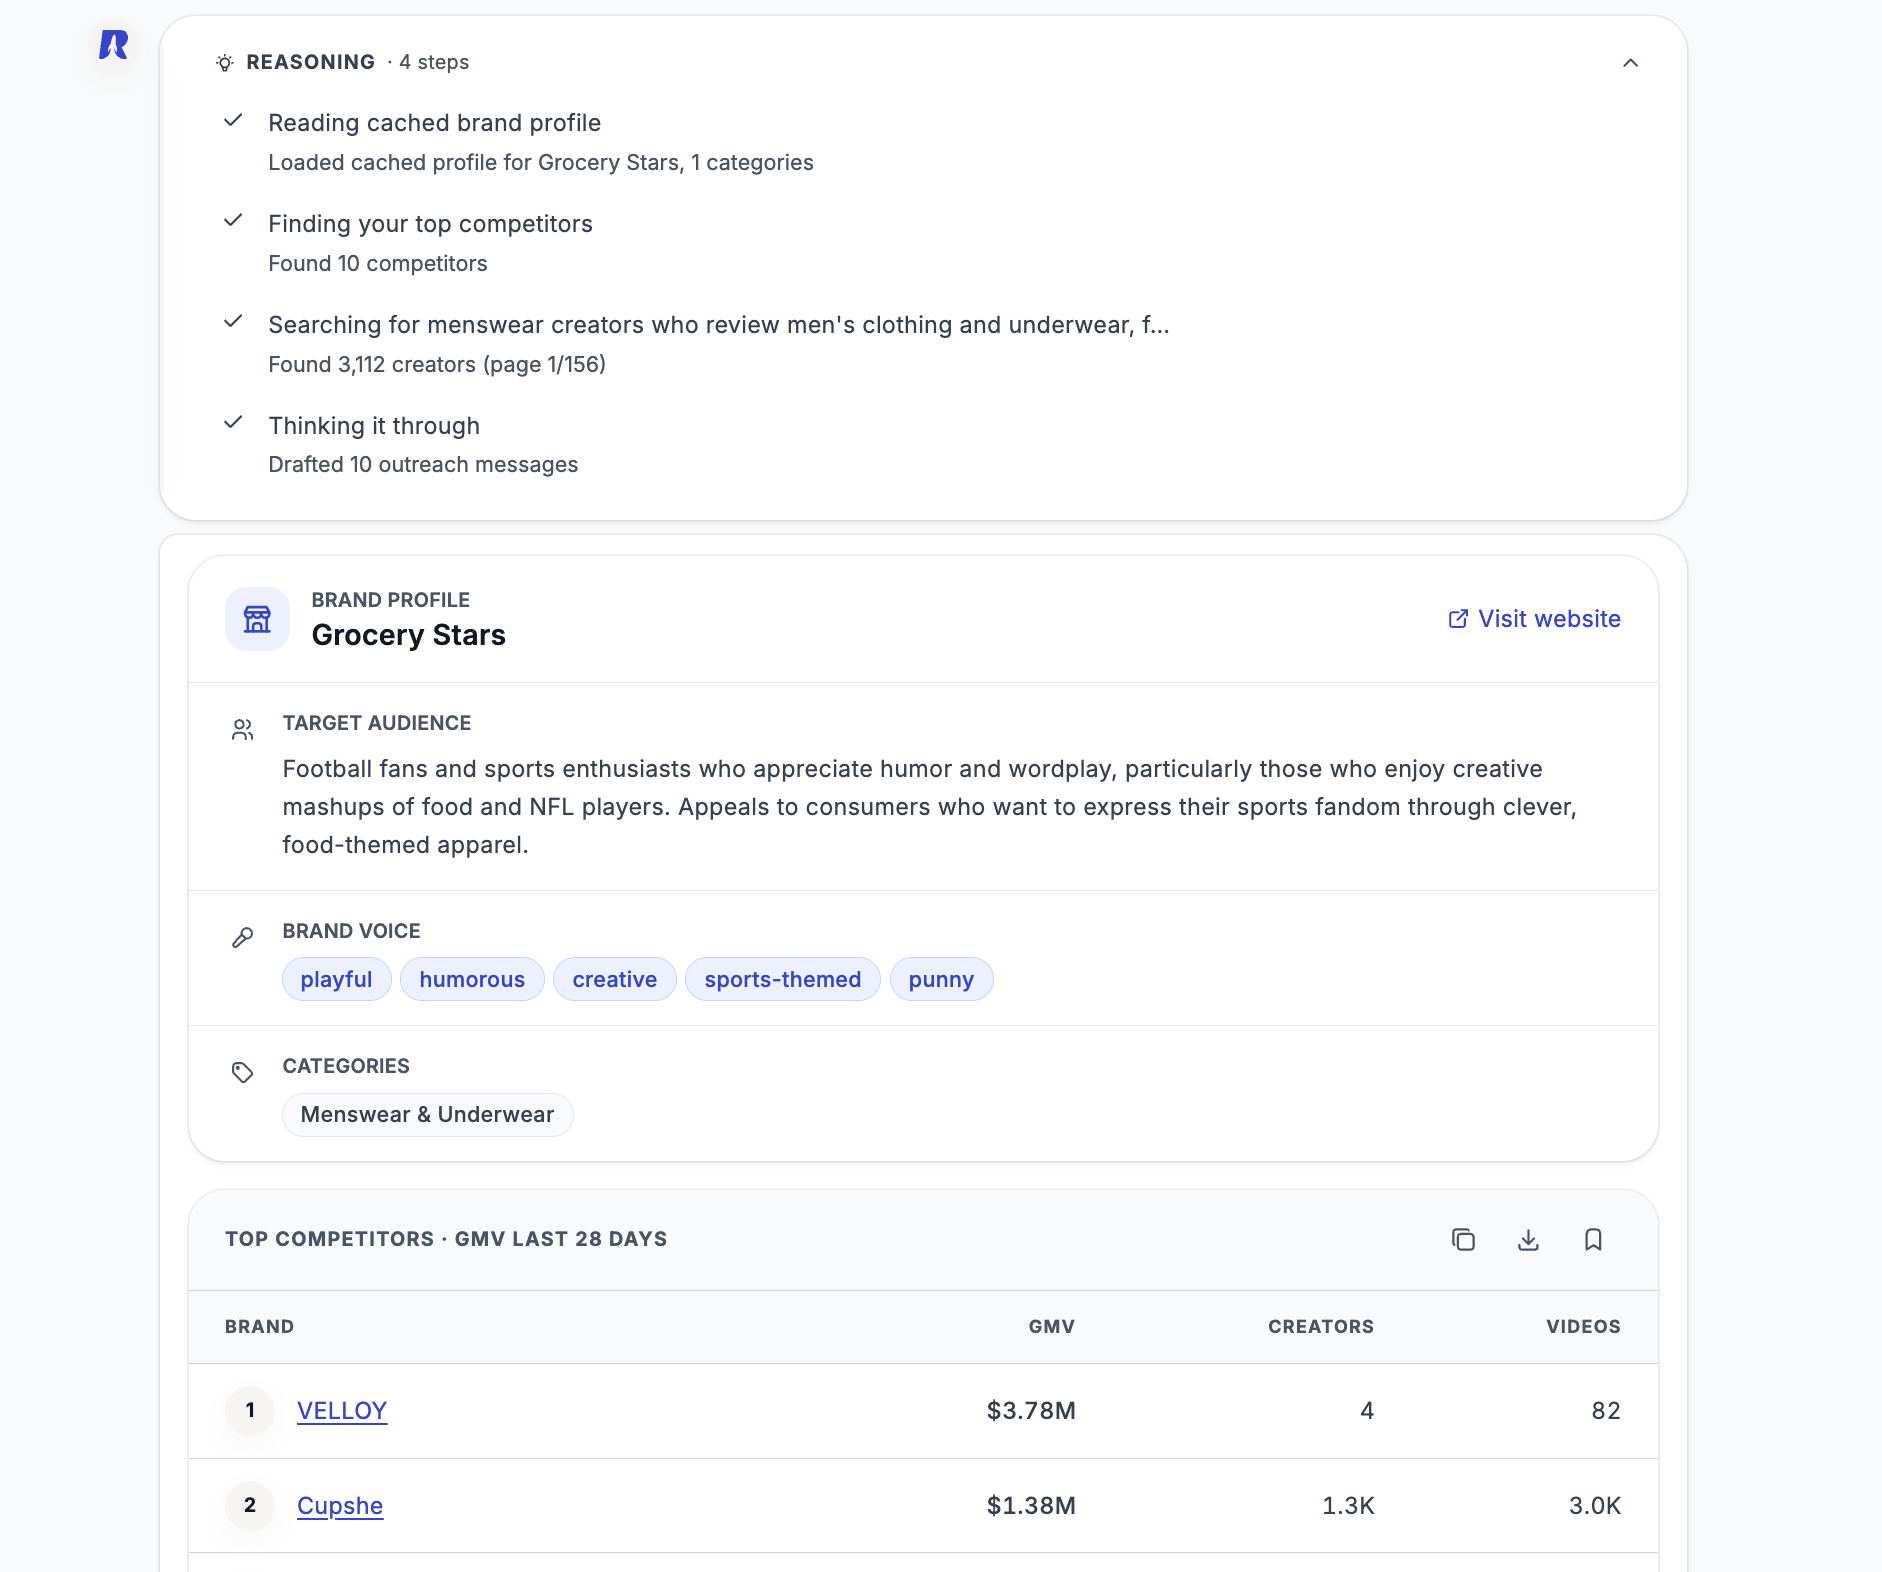Click the Grocery Stars brand name

click(409, 635)
